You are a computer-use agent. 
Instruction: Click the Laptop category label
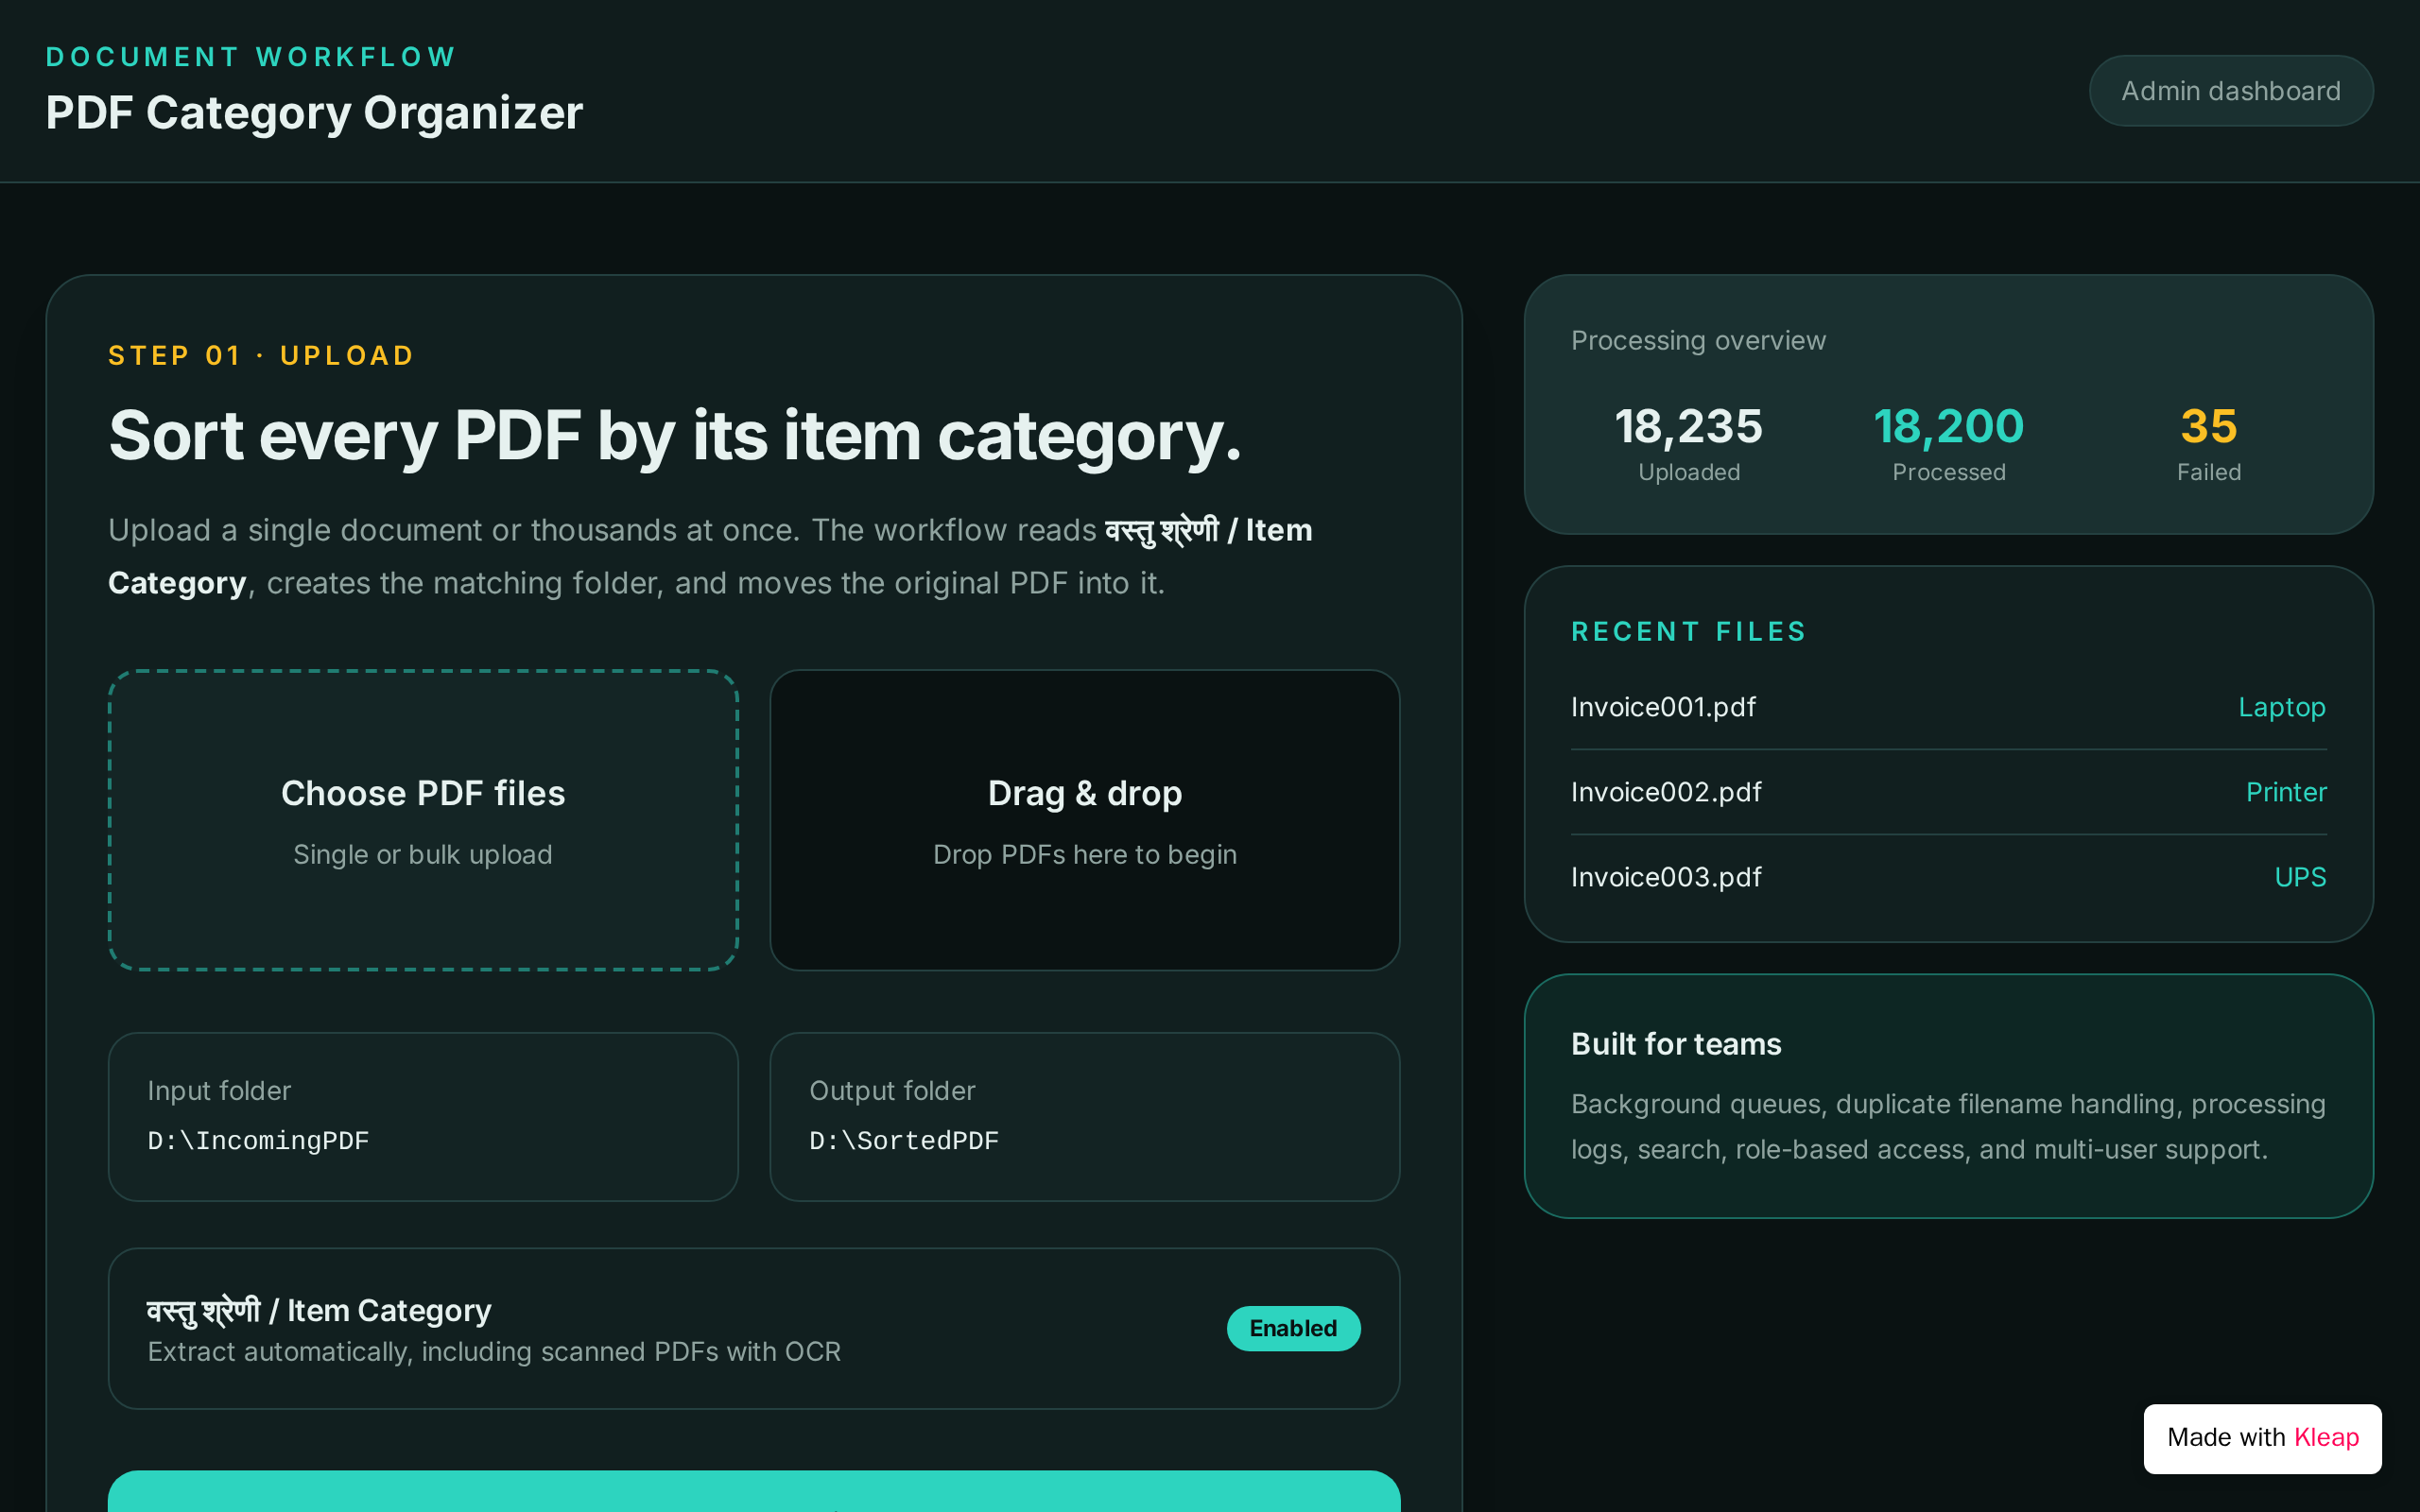coord(2281,707)
